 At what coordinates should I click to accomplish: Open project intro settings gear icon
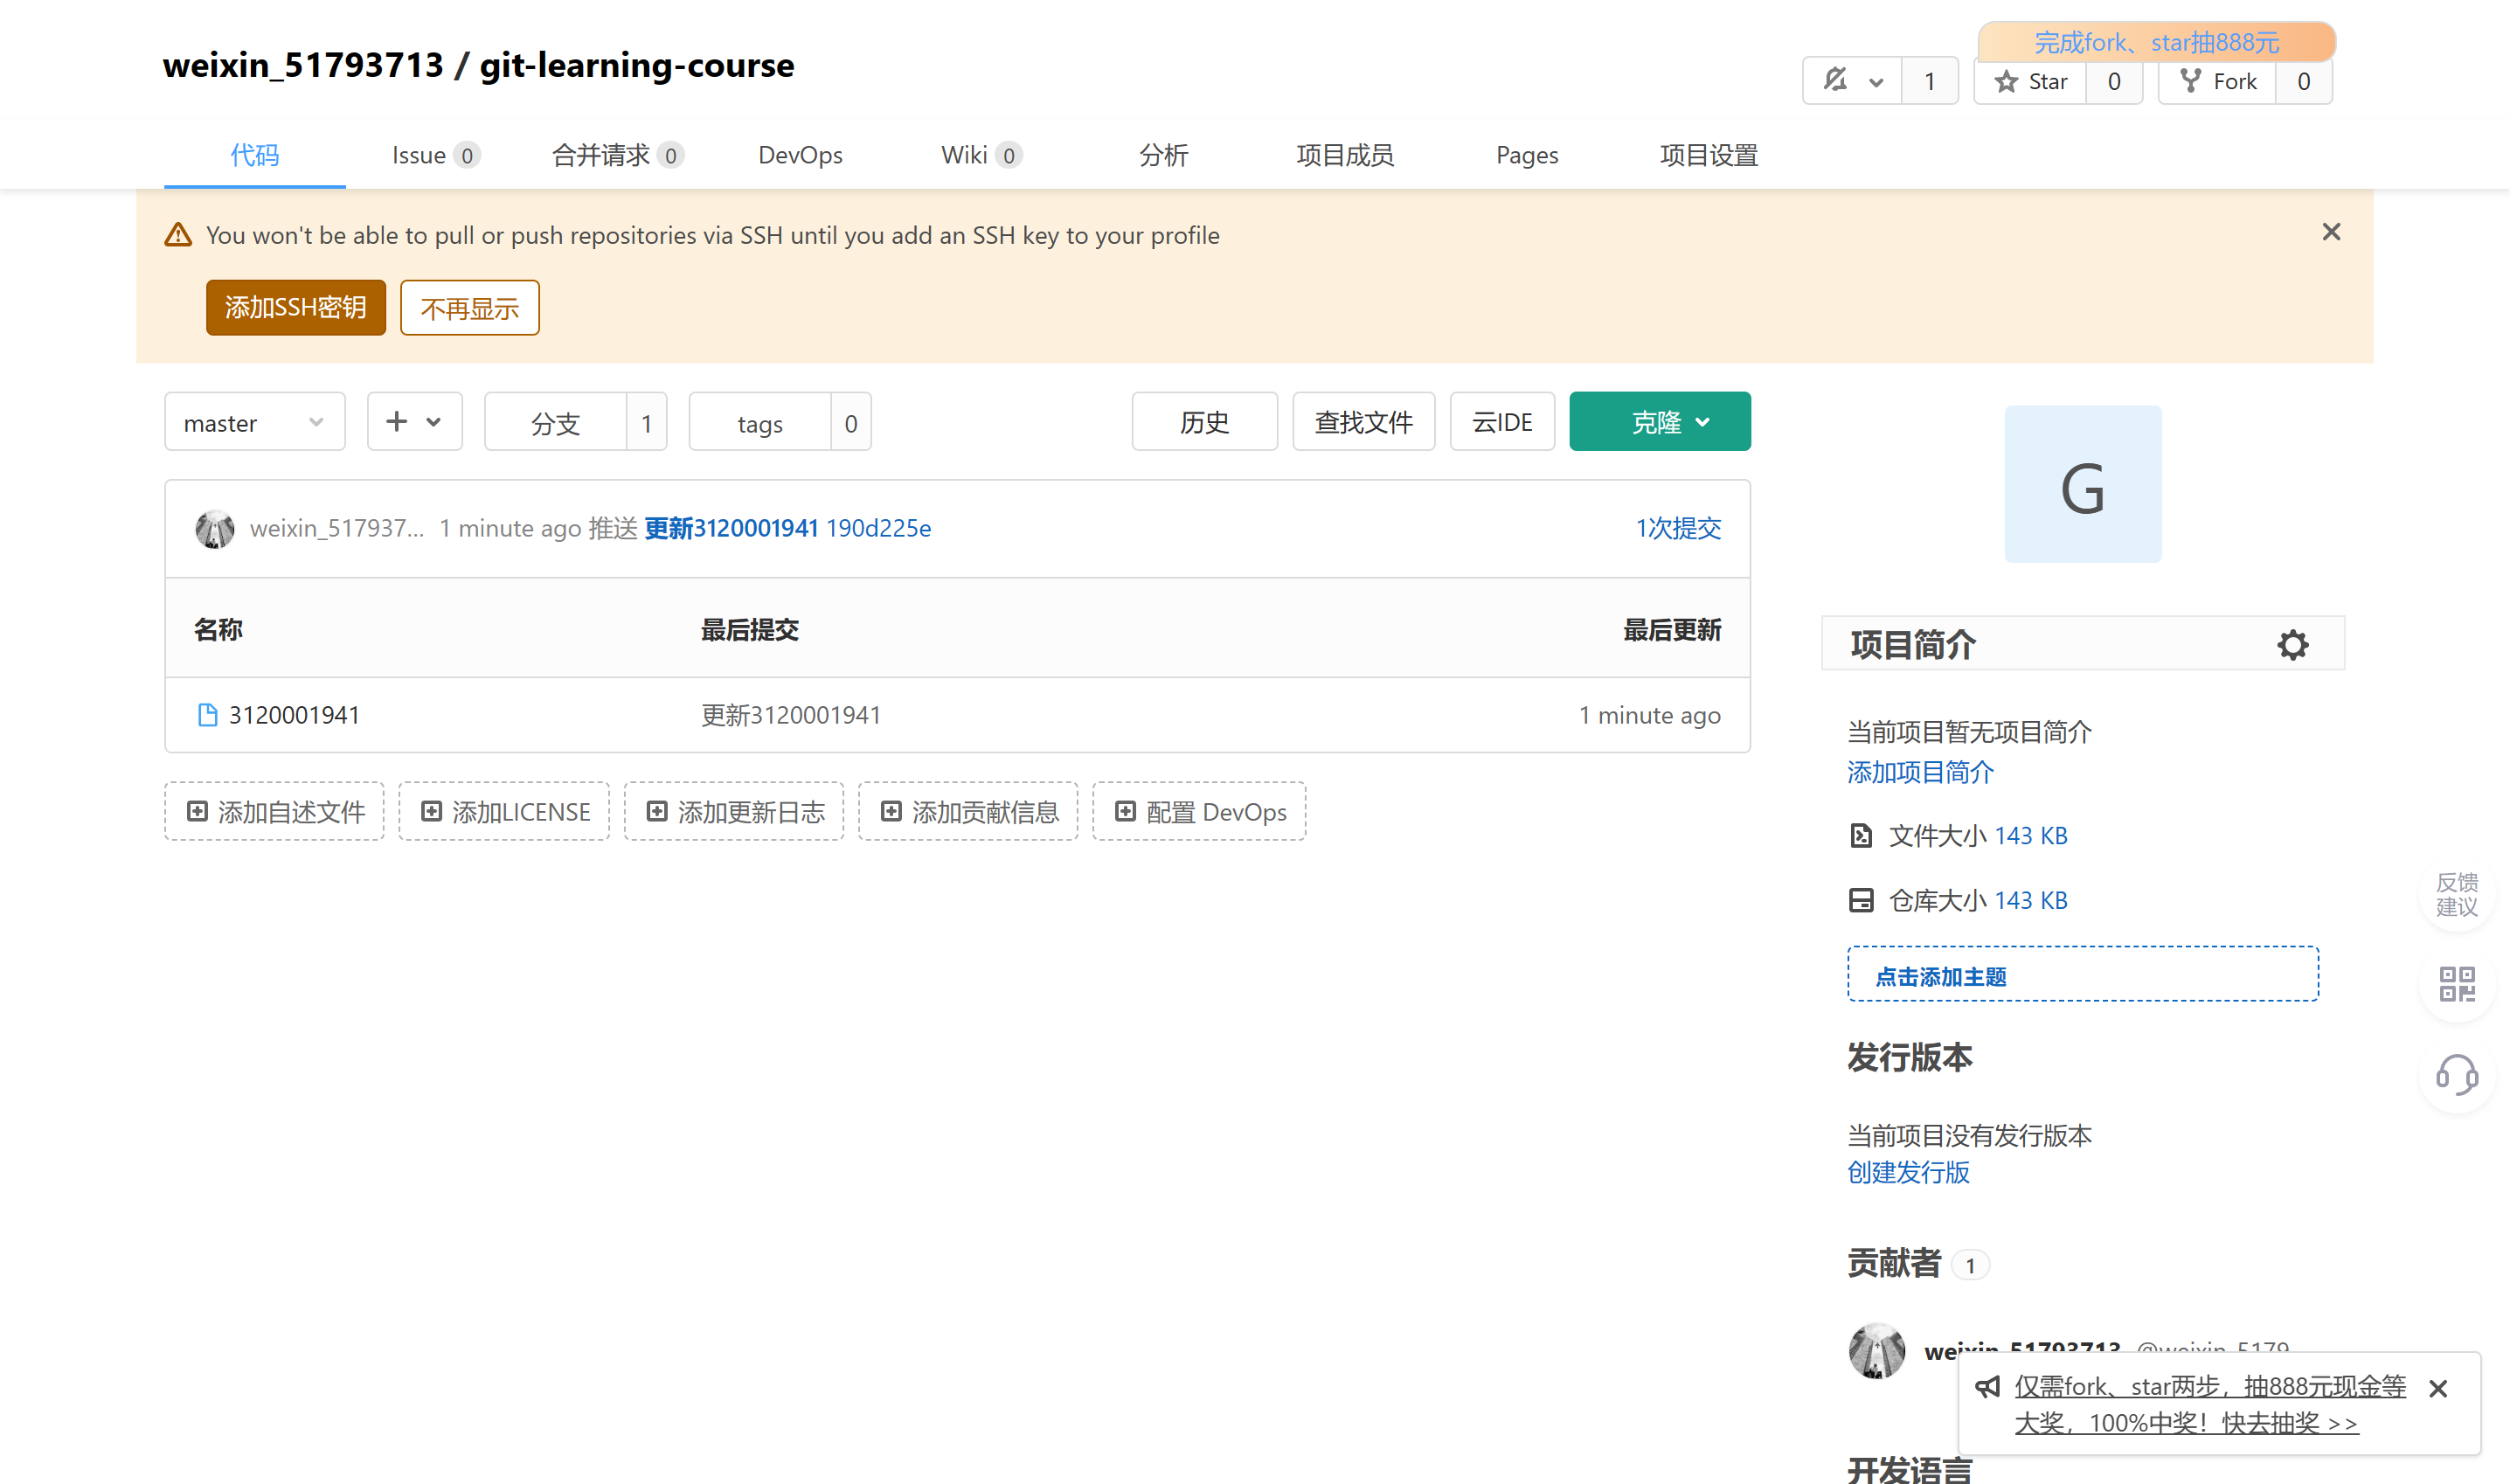click(2292, 645)
